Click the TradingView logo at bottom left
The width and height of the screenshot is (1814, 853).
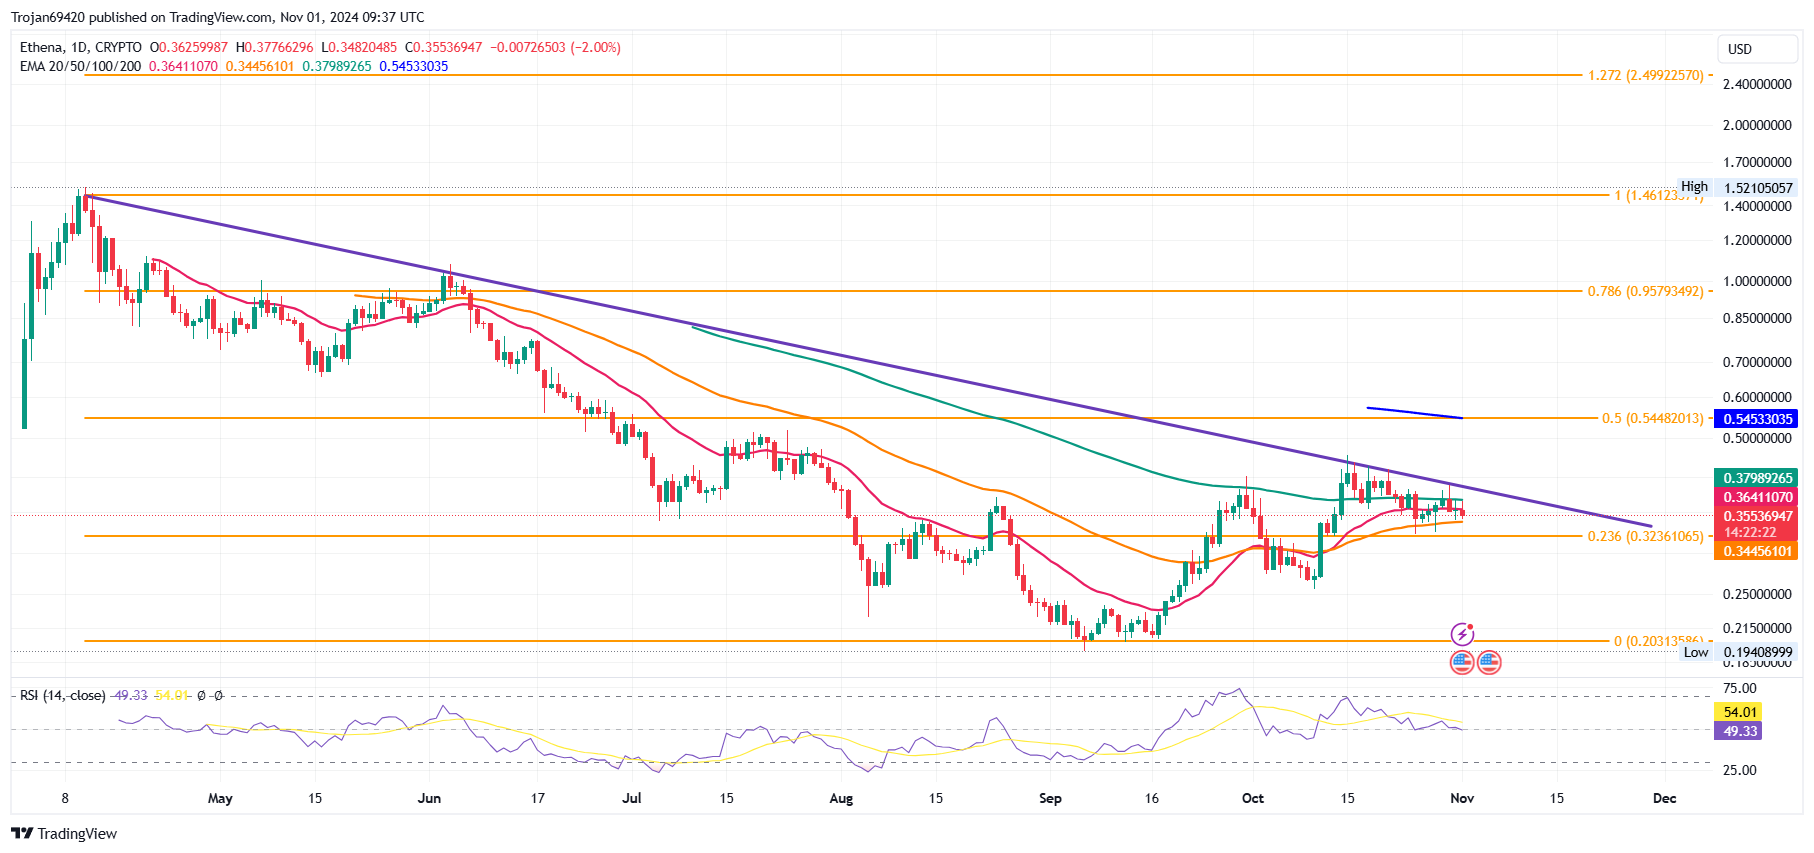click(64, 833)
